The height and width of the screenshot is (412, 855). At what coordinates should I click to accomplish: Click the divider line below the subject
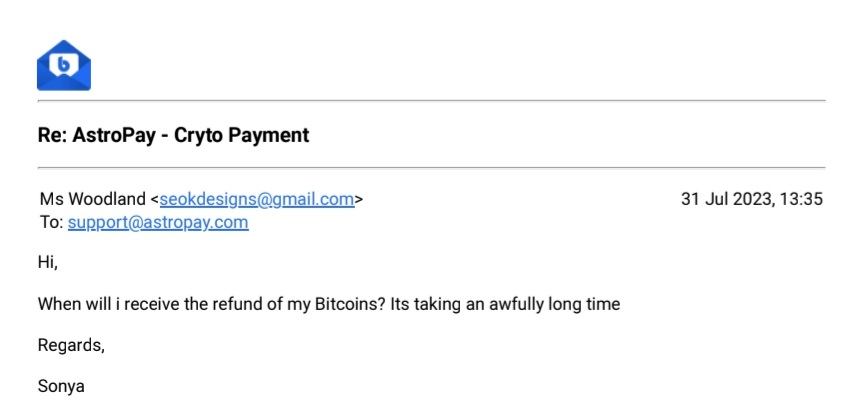pyautogui.click(x=431, y=167)
